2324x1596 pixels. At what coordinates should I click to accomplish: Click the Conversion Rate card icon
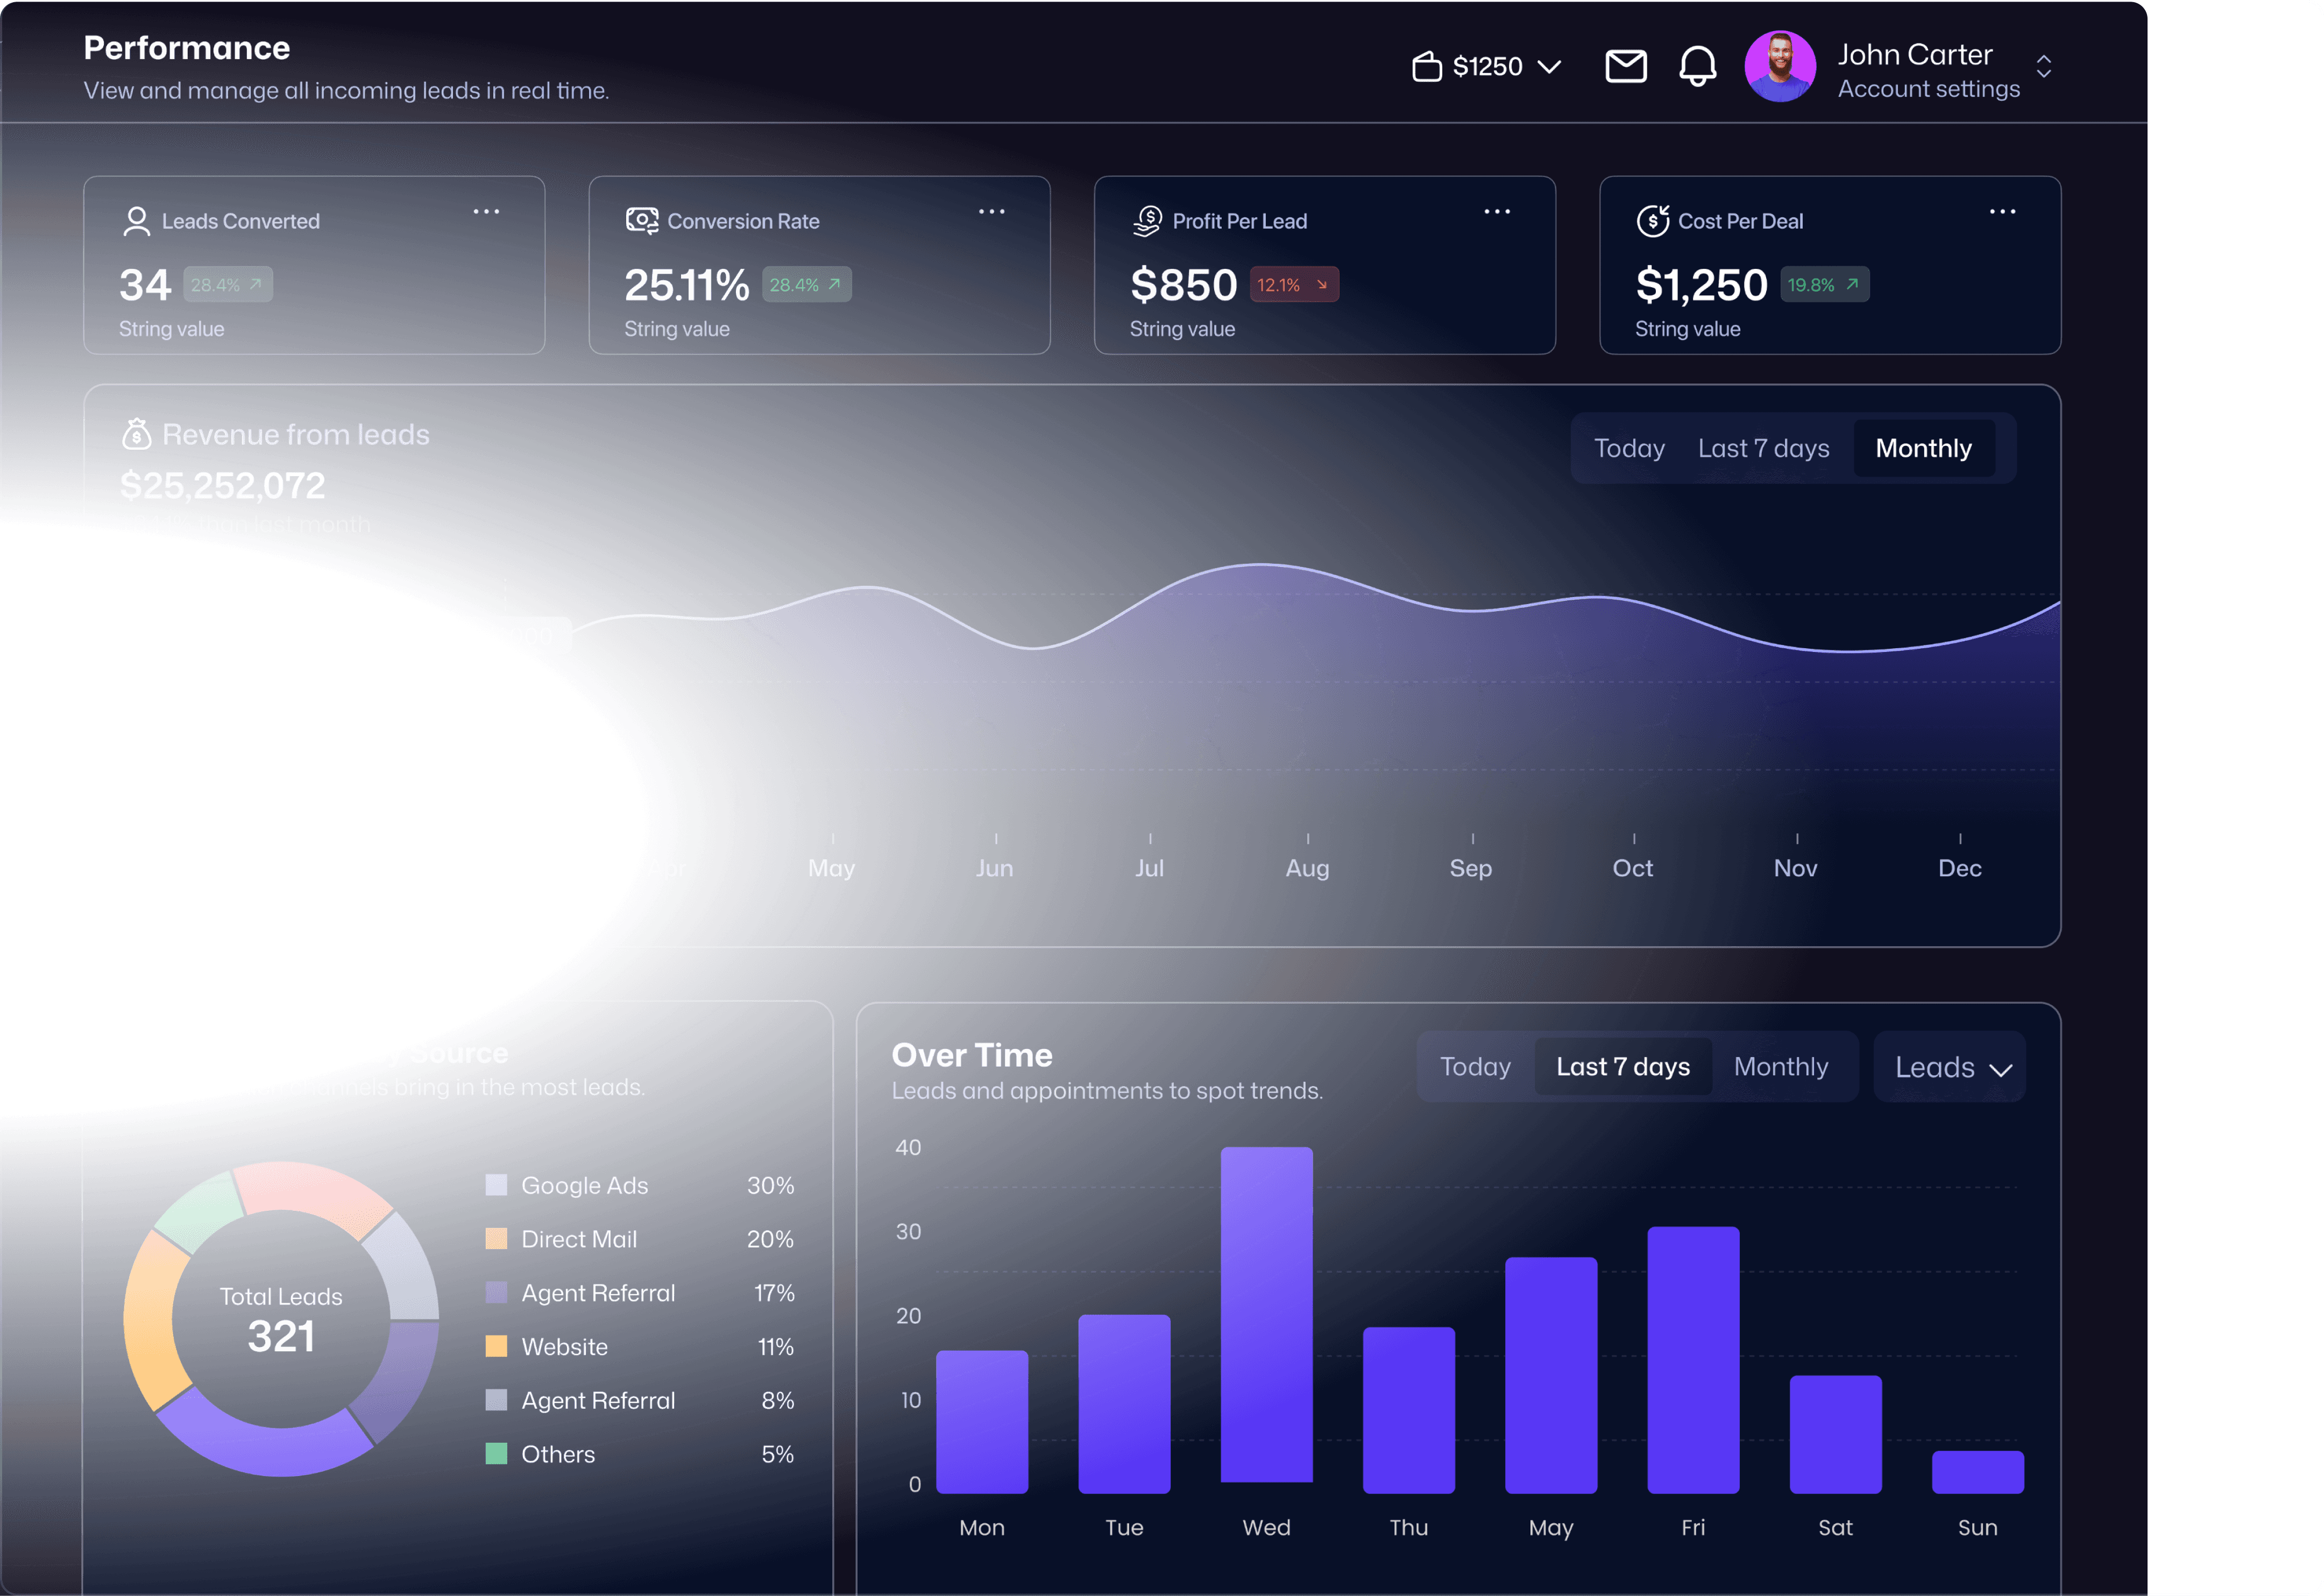[641, 220]
